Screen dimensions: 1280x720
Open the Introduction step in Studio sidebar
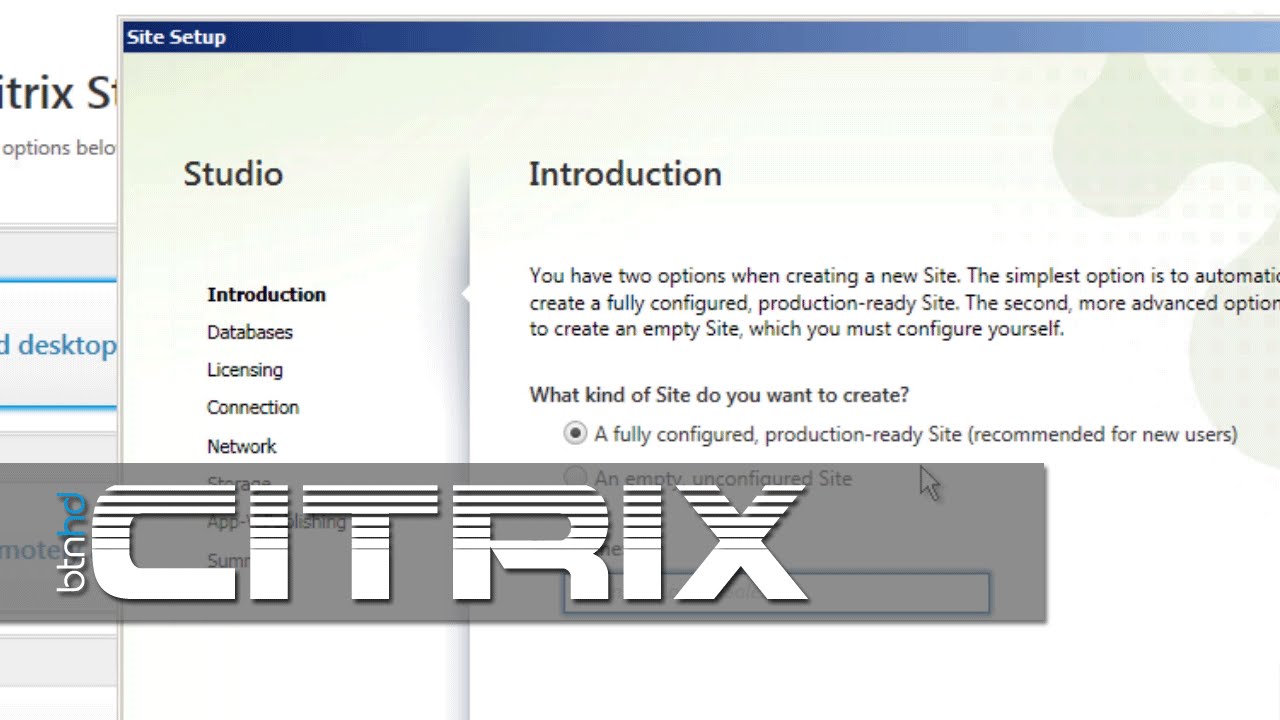[266, 294]
